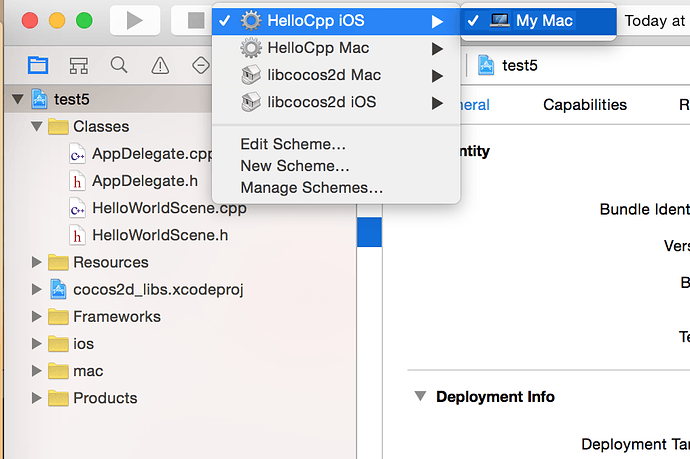Collapse the Deployment Info section

421,396
